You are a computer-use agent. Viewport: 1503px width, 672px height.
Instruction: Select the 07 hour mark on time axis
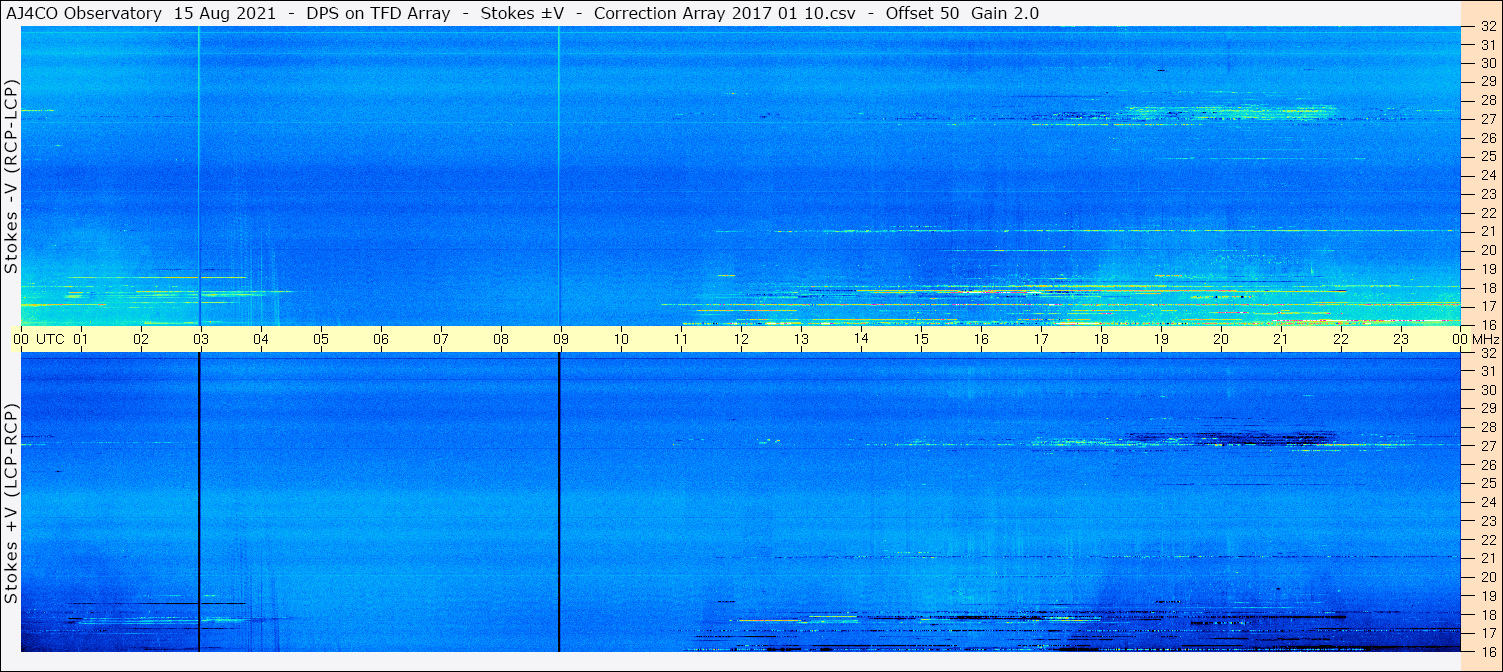click(441, 339)
